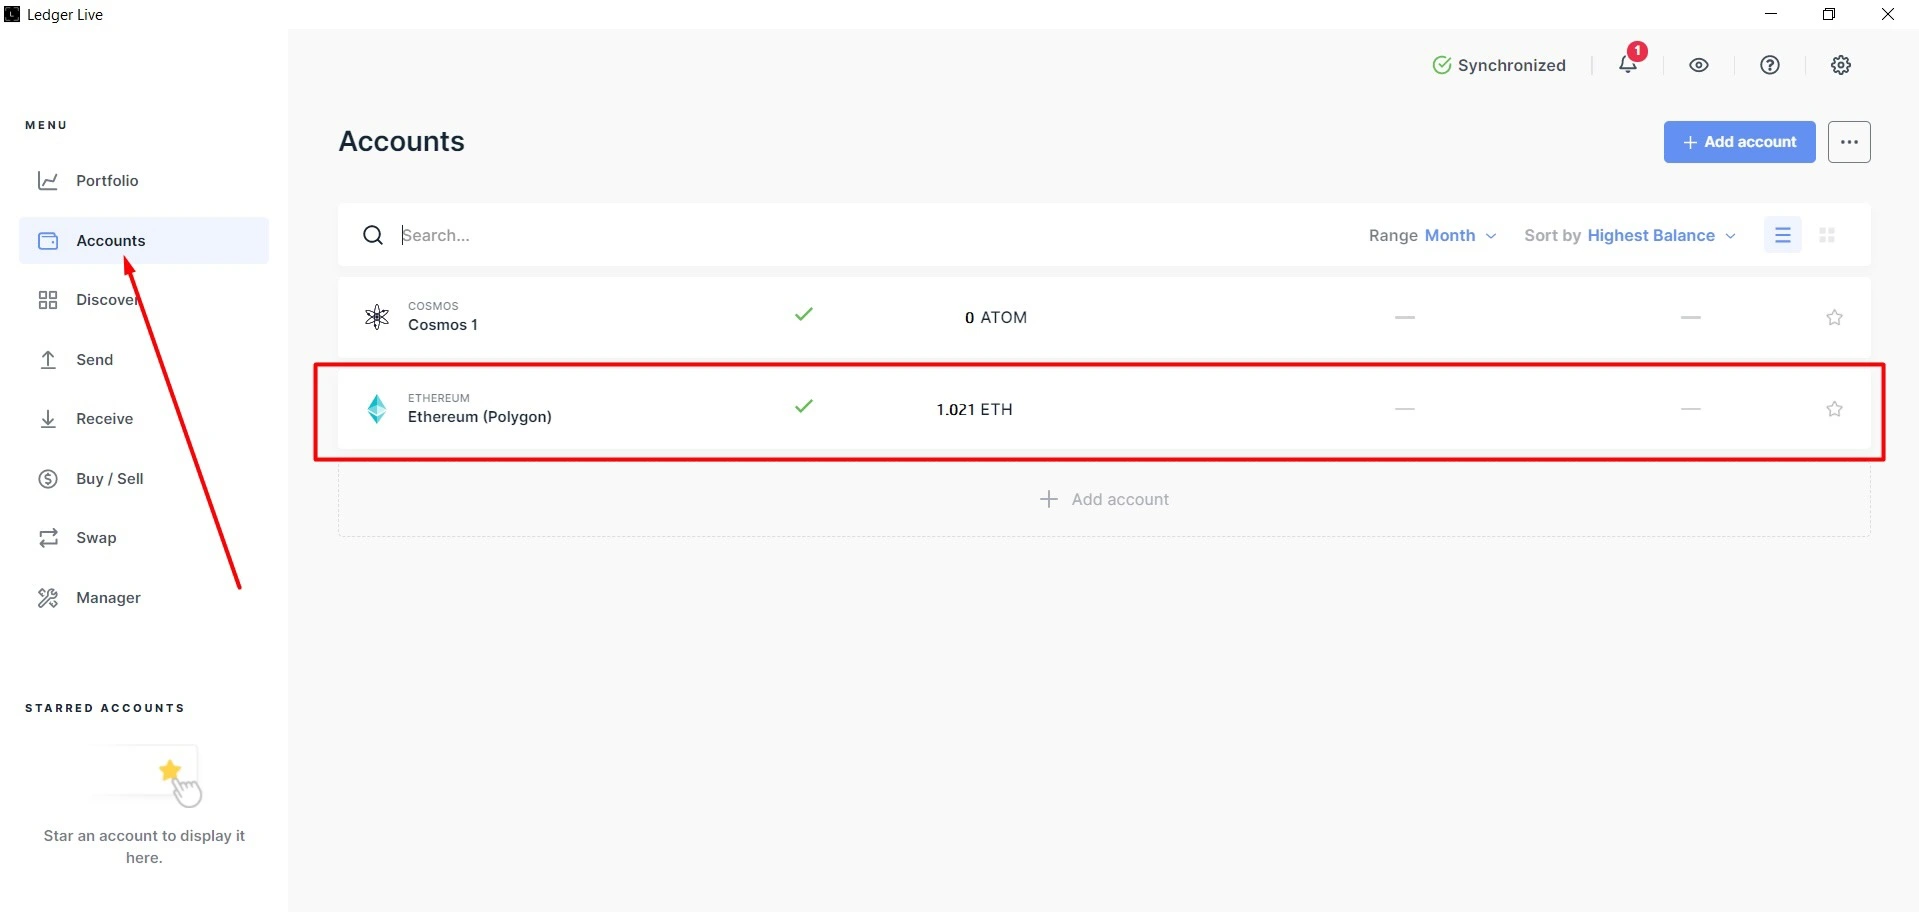Toggle balance visibility with the eye icon
Image resolution: width=1919 pixels, height=912 pixels.
click(1699, 65)
